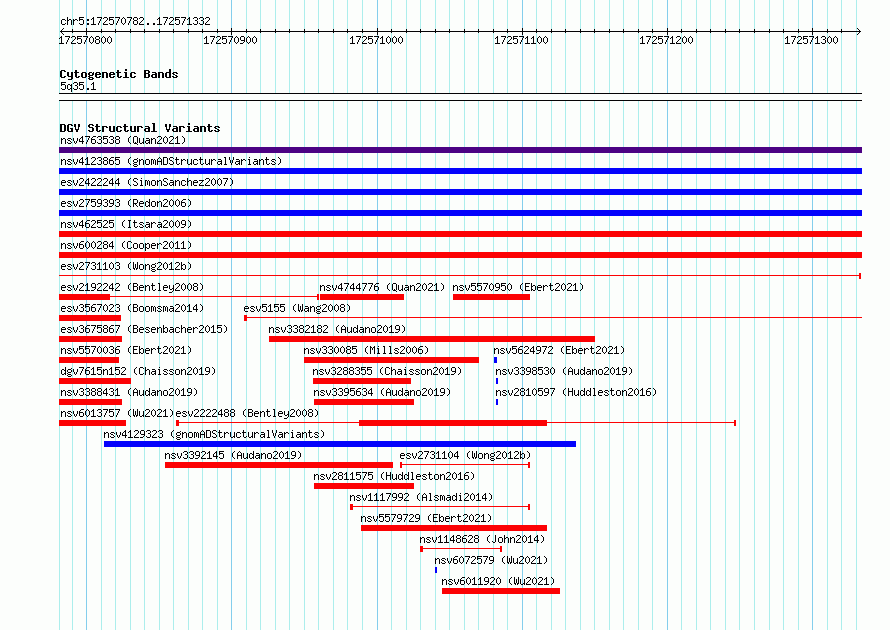890x630 pixels.
Task: Click the 5q35.1 cytogenetic band label
Action: 78,86
